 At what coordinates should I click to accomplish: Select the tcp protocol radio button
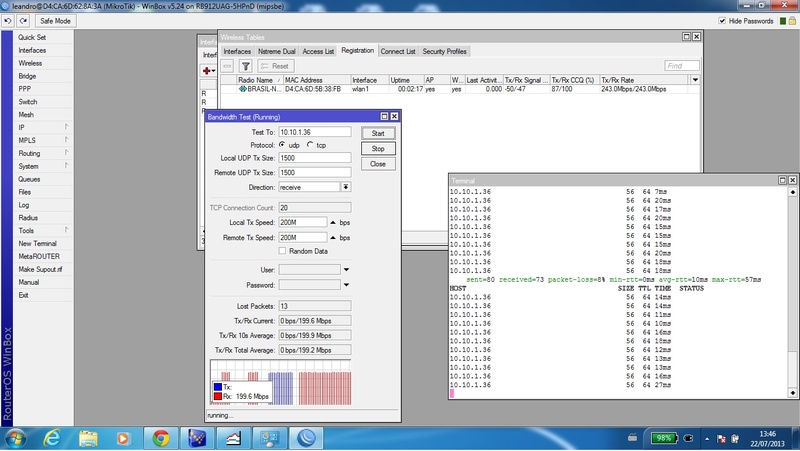click(x=310, y=145)
